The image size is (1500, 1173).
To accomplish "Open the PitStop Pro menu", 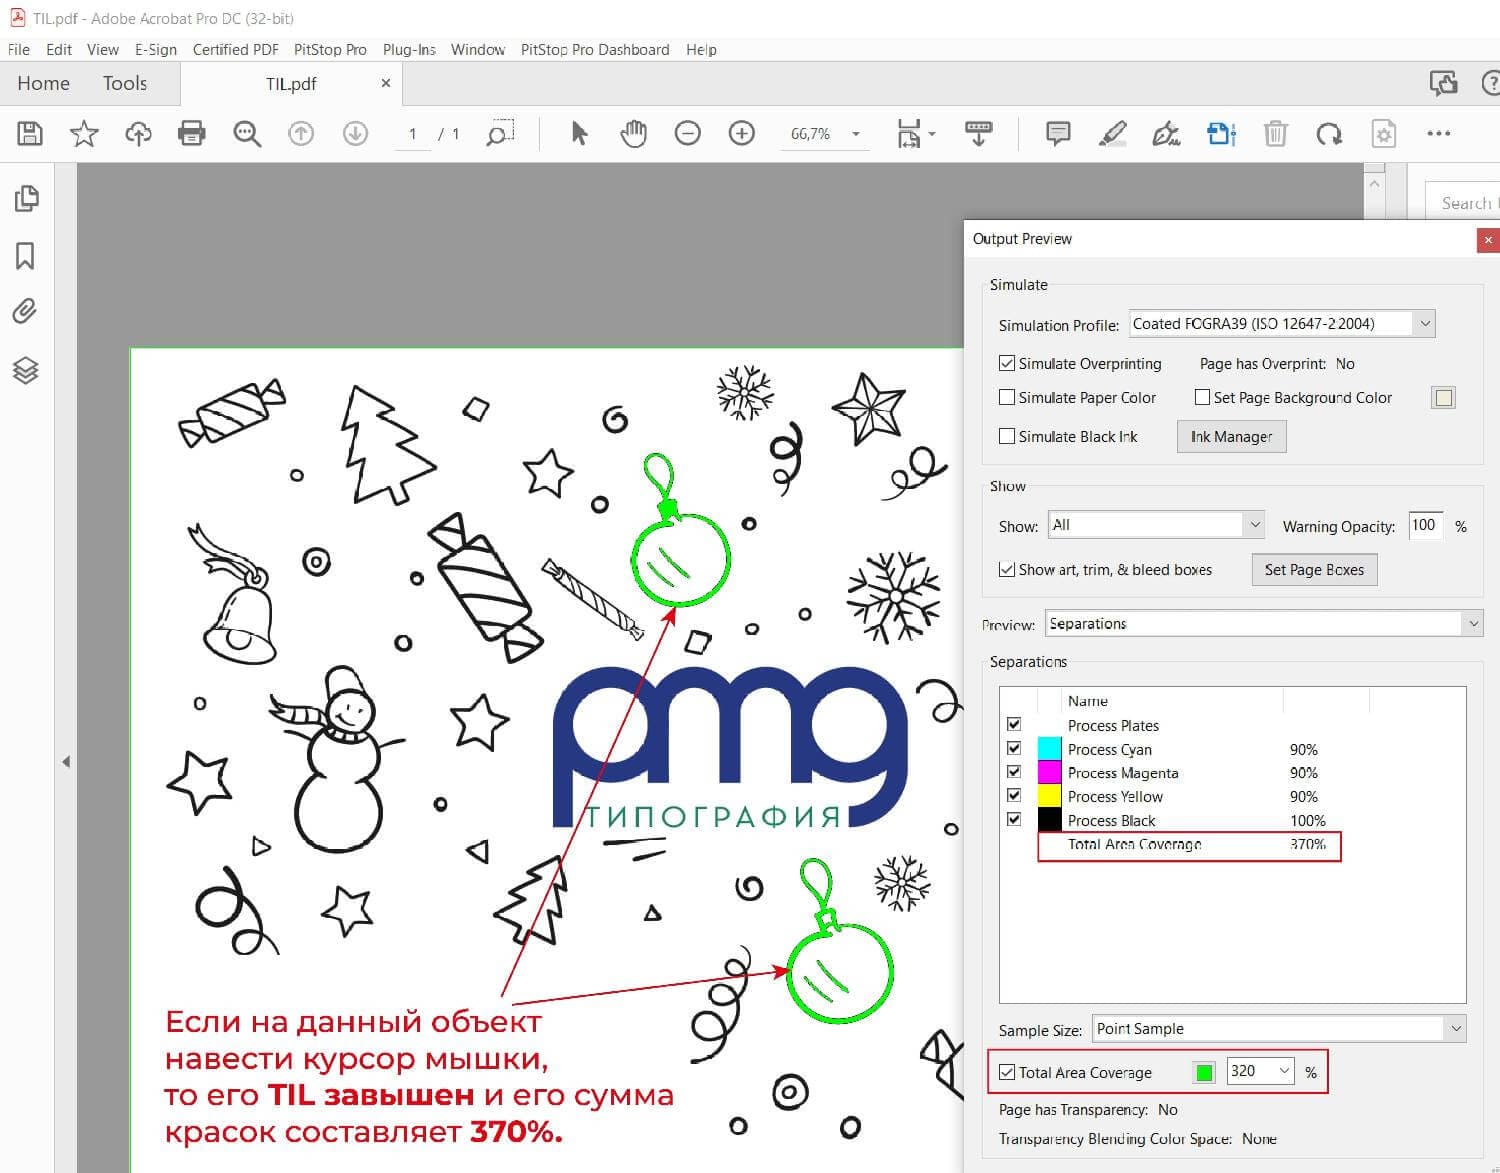I will click(x=330, y=49).
